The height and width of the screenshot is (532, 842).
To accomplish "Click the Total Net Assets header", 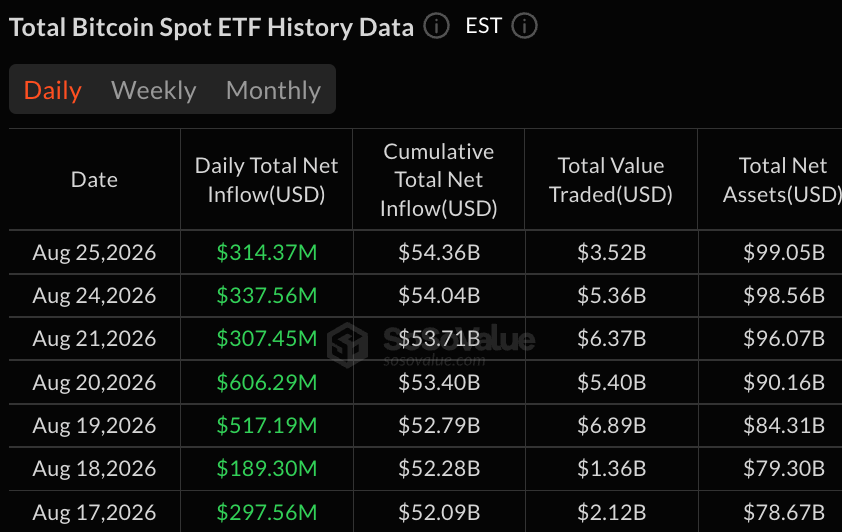I will pyautogui.click(x=782, y=180).
